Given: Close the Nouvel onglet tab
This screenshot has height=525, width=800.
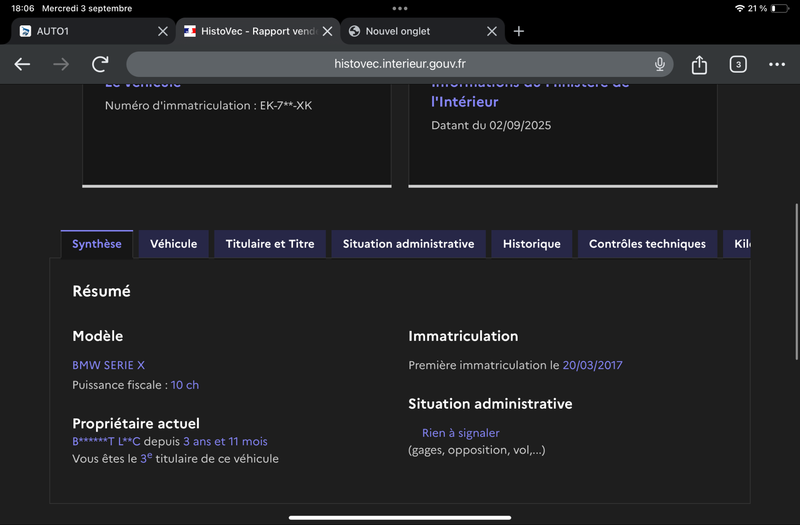Looking at the screenshot, I should [492, 31].
